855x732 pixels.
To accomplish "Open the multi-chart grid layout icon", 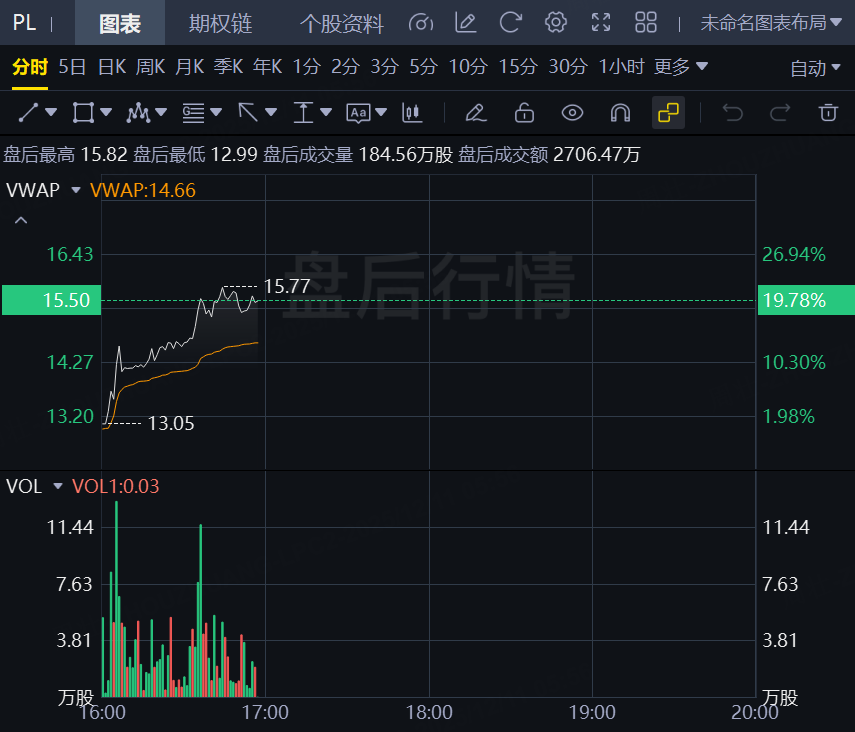I will tap(646, 22).
